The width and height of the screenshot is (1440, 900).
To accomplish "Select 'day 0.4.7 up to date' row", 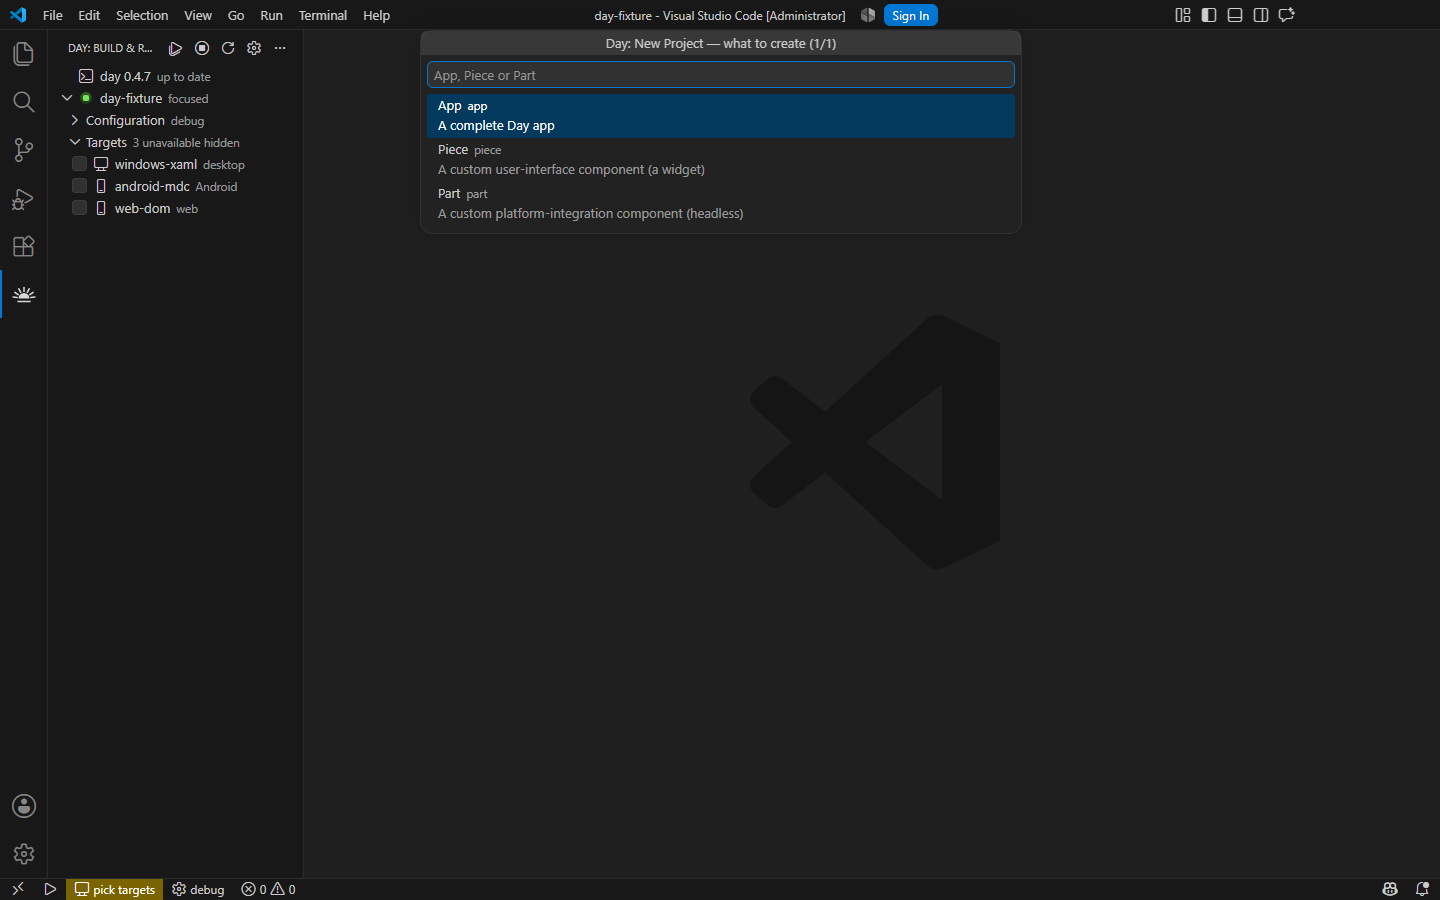I will click(176, 76).
